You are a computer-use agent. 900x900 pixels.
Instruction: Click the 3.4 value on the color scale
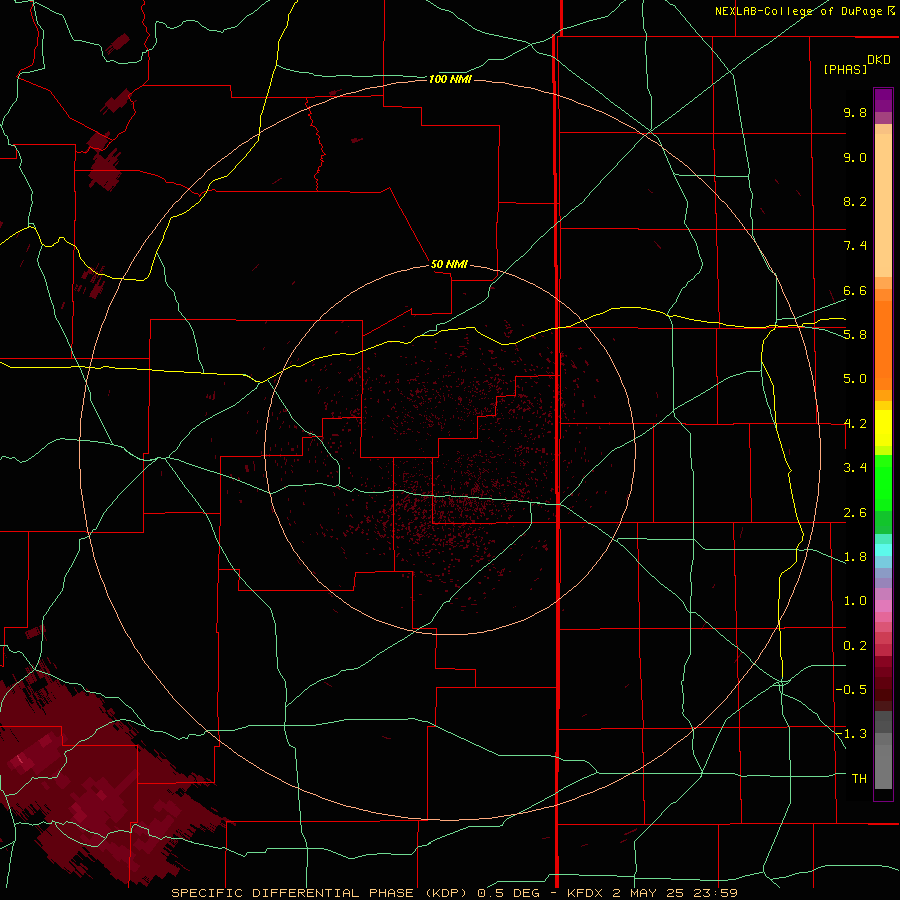click(855, 468)
